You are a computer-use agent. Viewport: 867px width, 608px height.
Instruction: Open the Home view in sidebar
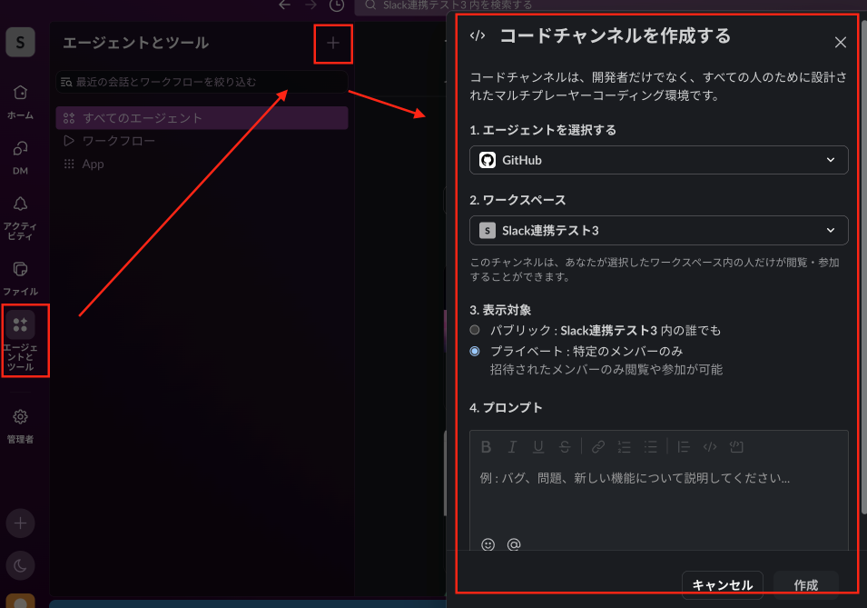click(20, 102)
